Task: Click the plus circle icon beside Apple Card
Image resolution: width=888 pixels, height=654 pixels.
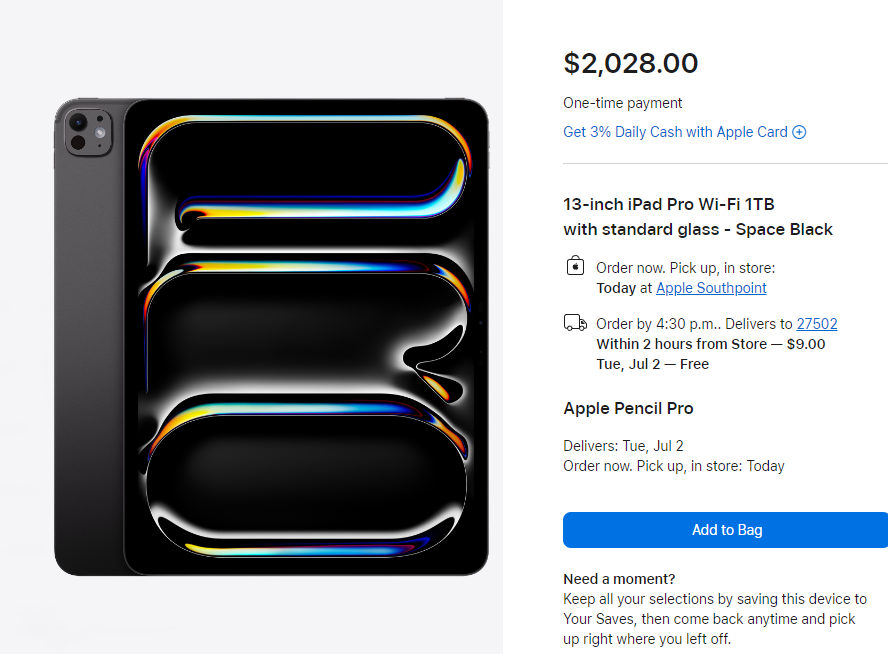Action: click(x=799, y=132)
